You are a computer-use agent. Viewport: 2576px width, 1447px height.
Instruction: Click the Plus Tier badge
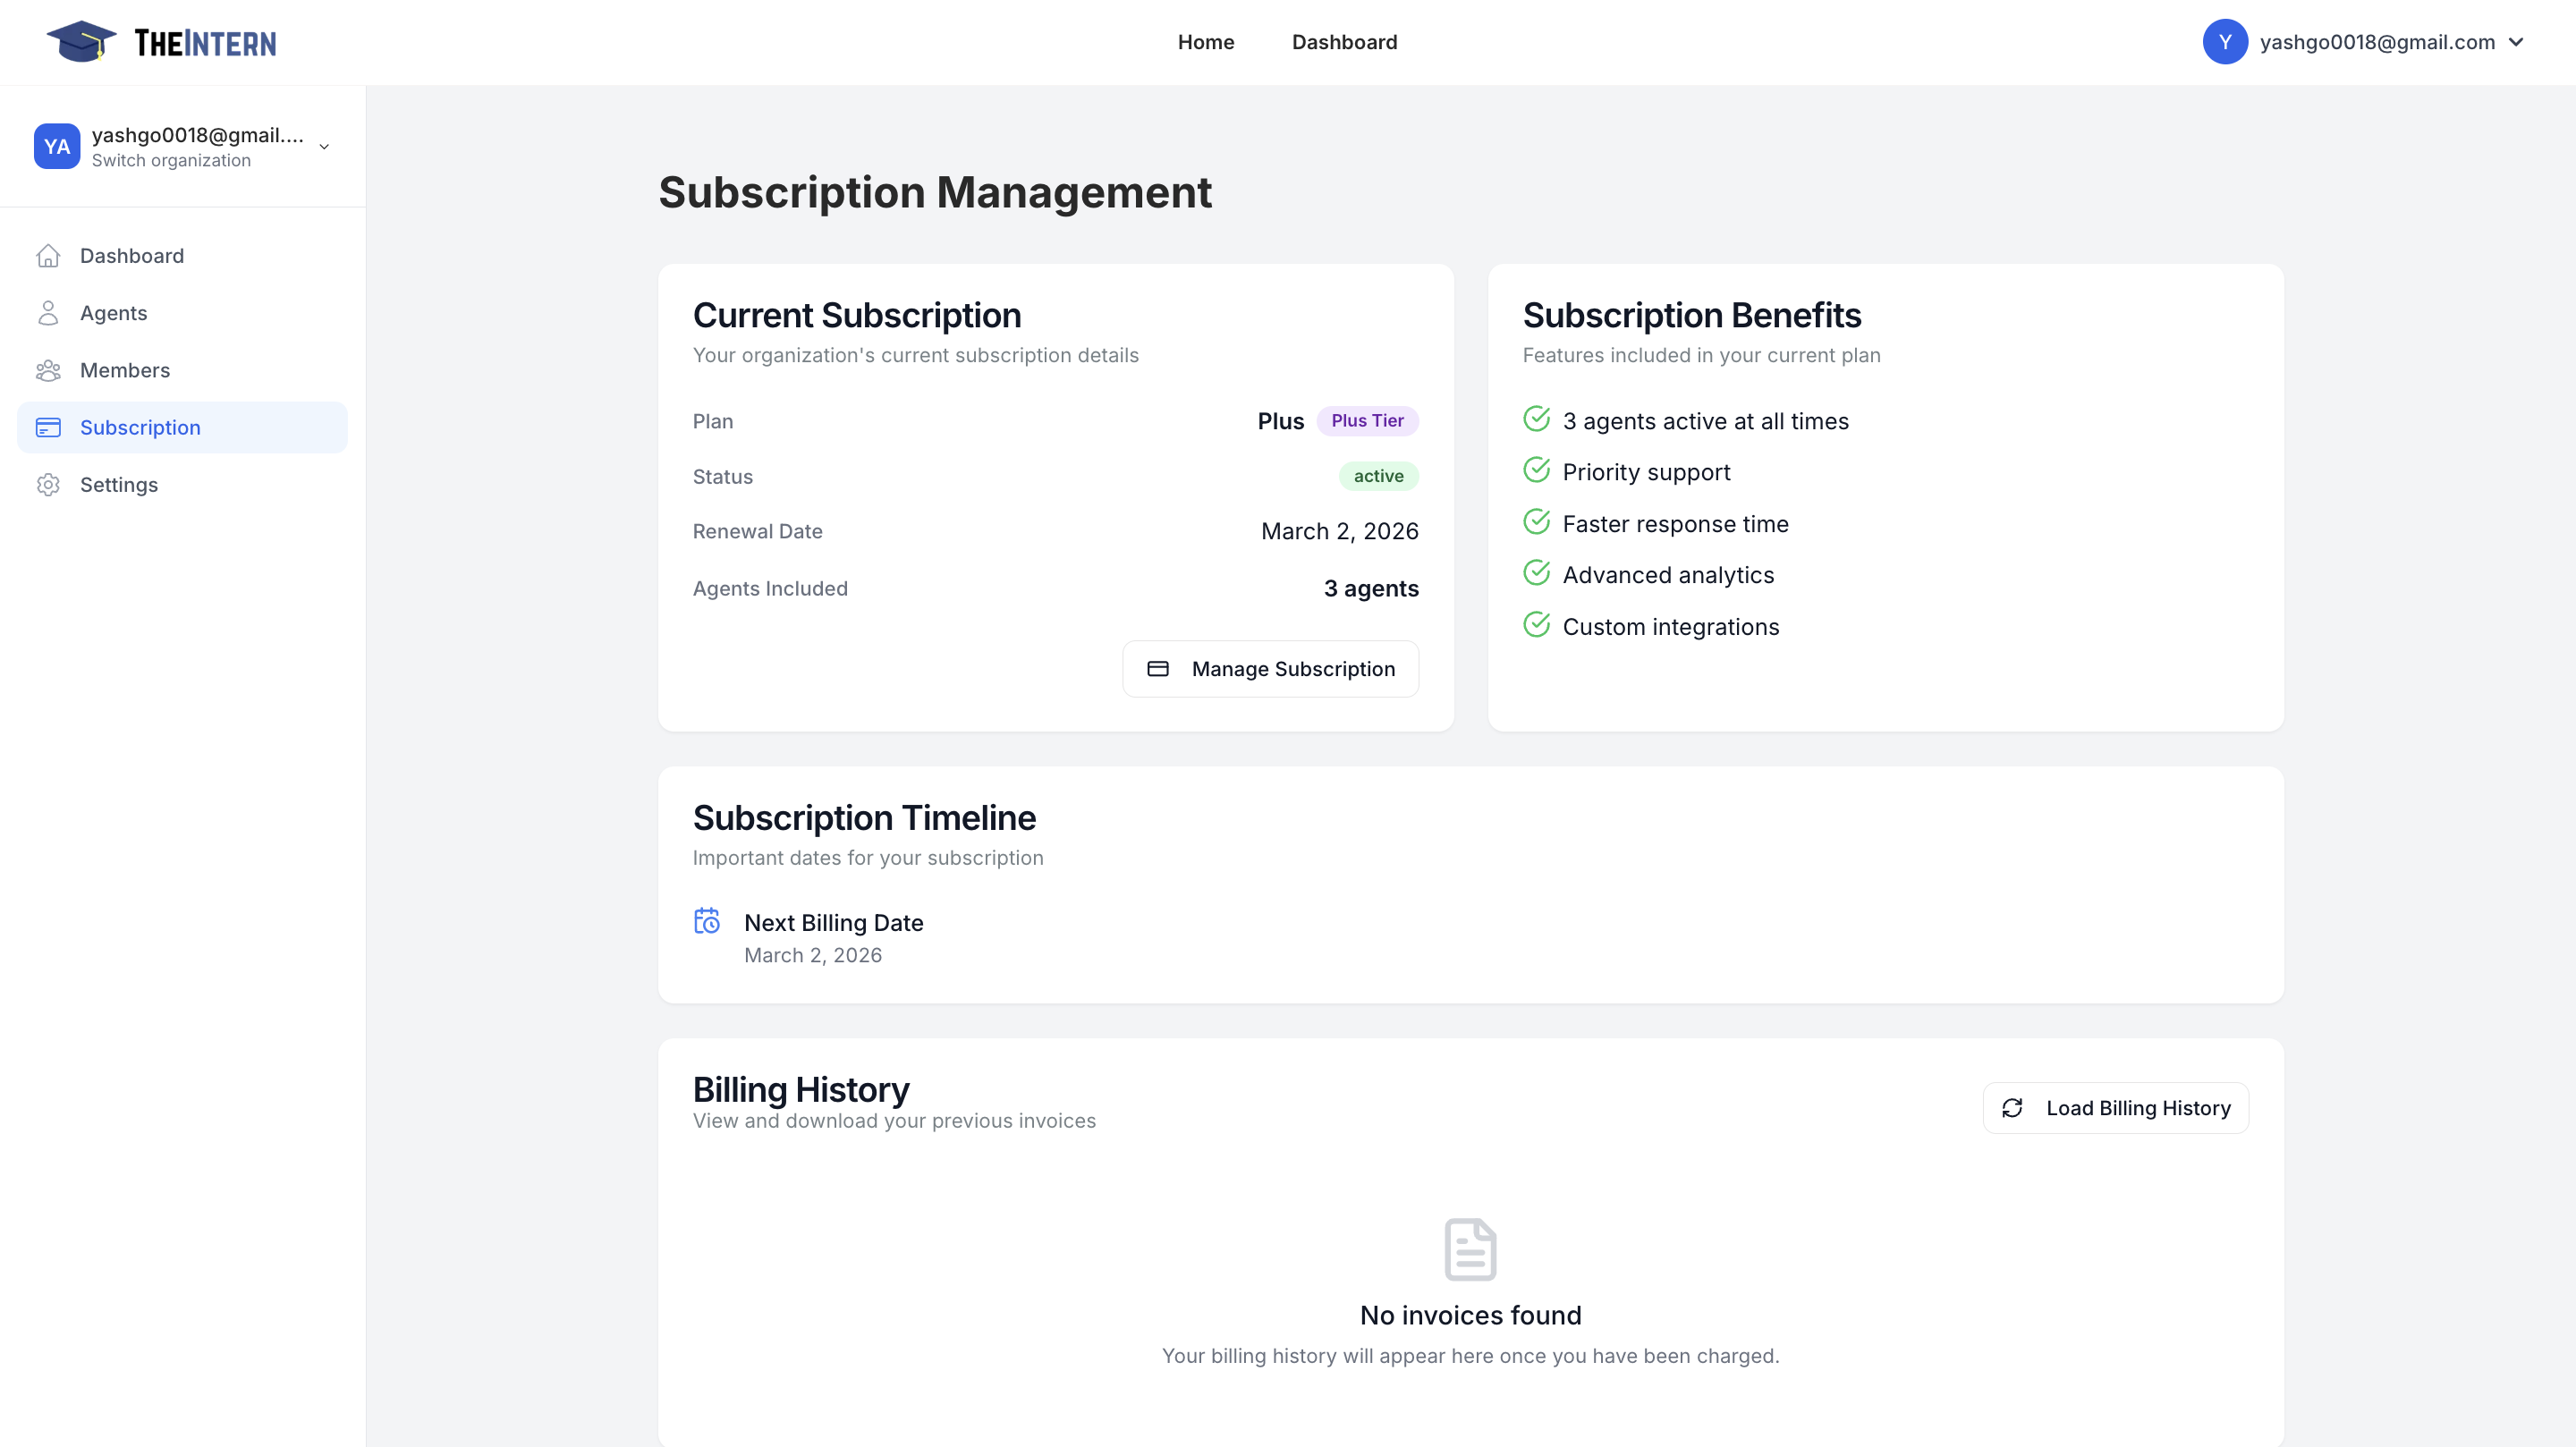[1368, 420]
